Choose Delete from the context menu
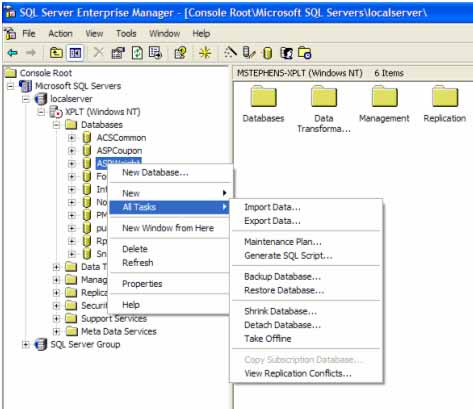The width and height of the screenshot is (473, 409). click(x=169, y=249)
